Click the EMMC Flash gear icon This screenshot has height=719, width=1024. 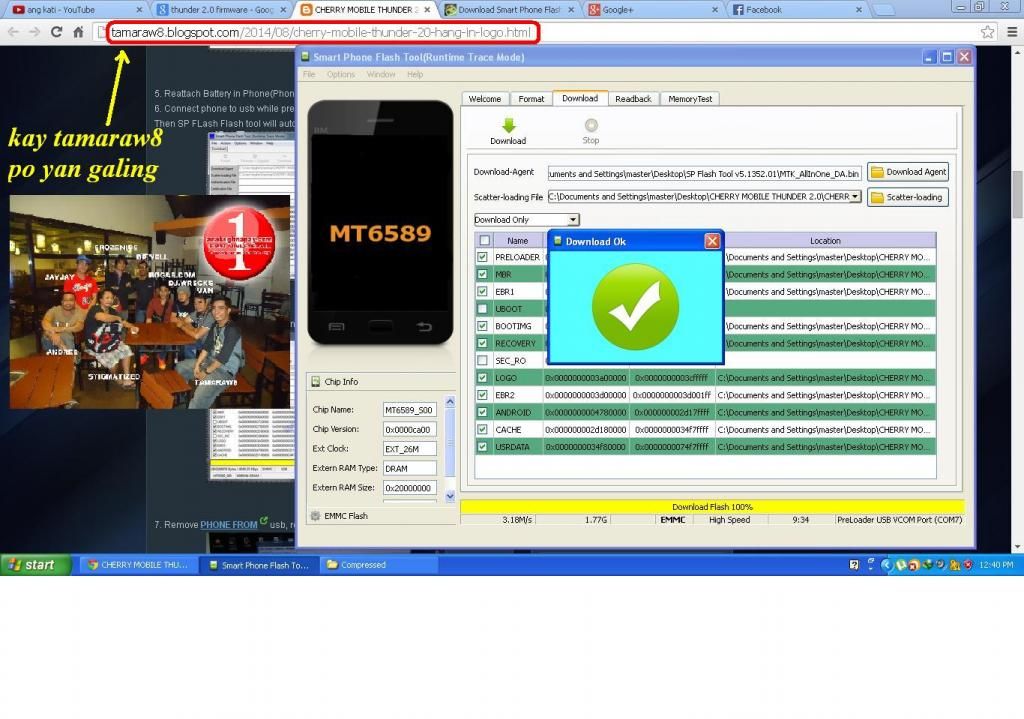[315, 516]
